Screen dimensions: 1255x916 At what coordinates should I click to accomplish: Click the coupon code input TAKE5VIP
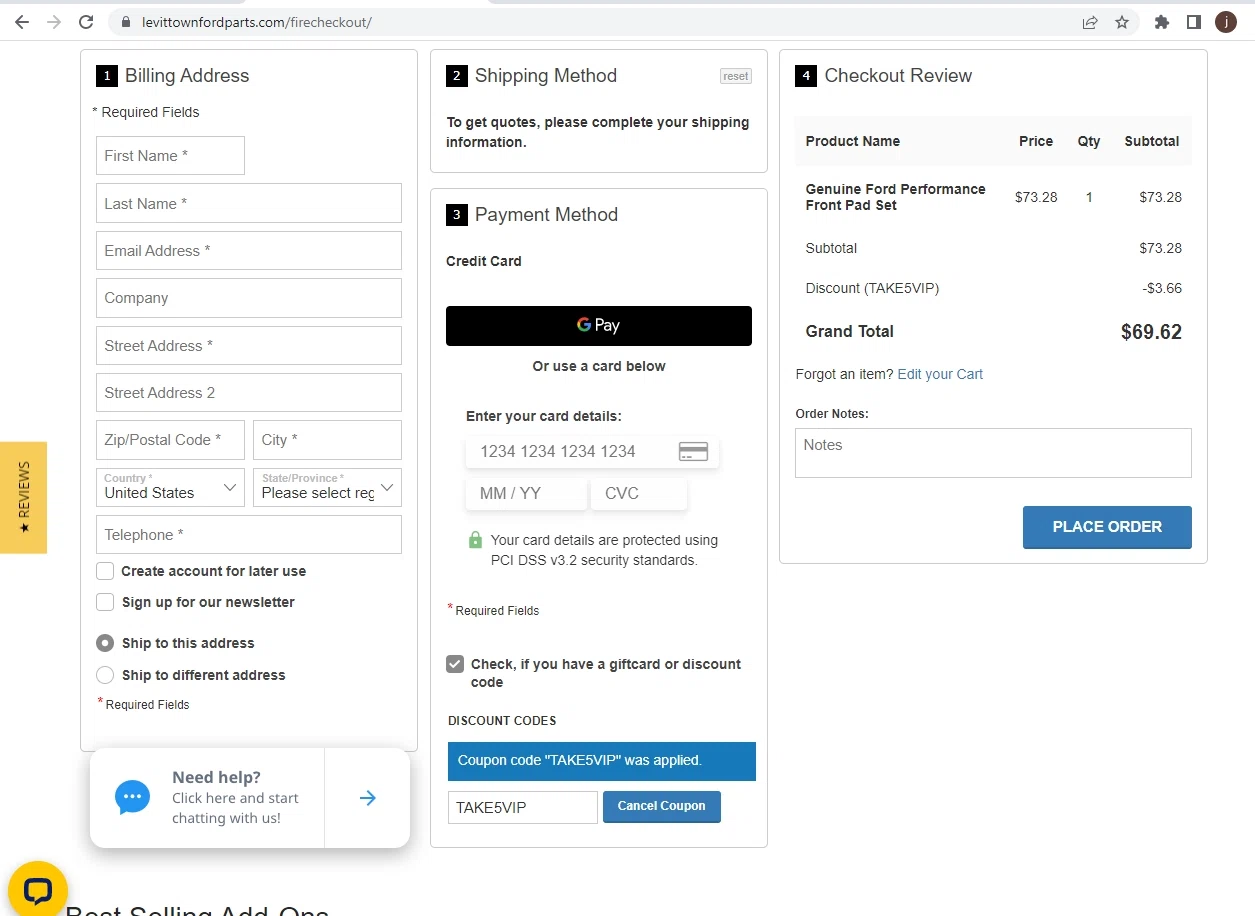click(x=523, y=808)
